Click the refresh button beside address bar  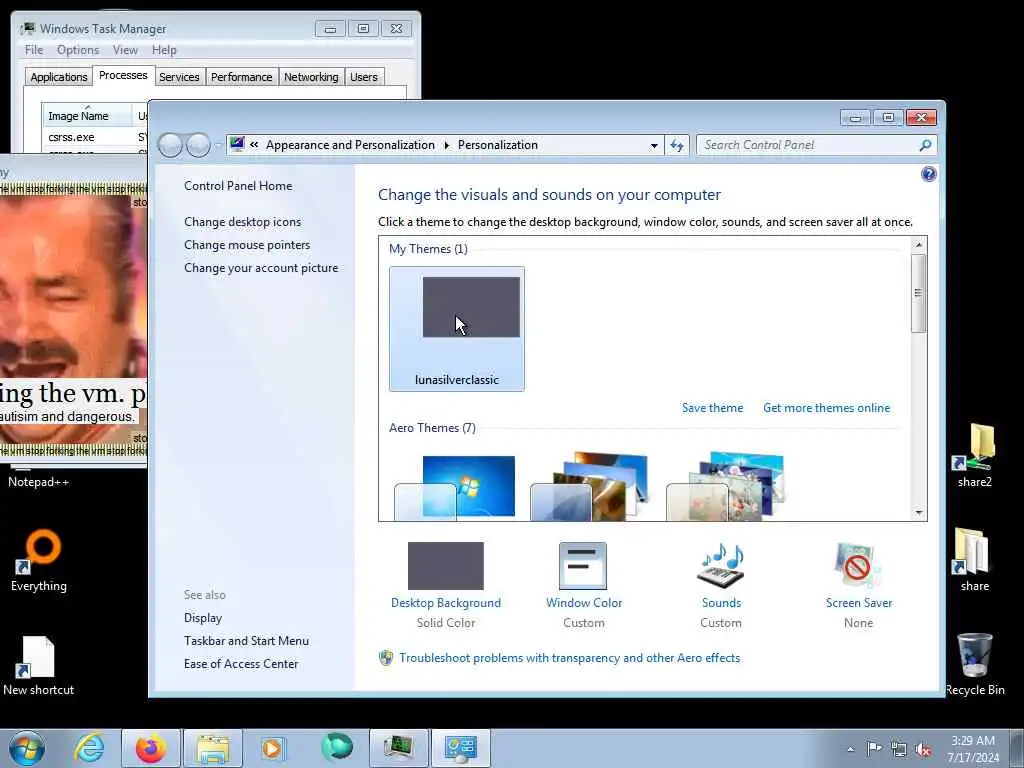[x=677, y=145]
